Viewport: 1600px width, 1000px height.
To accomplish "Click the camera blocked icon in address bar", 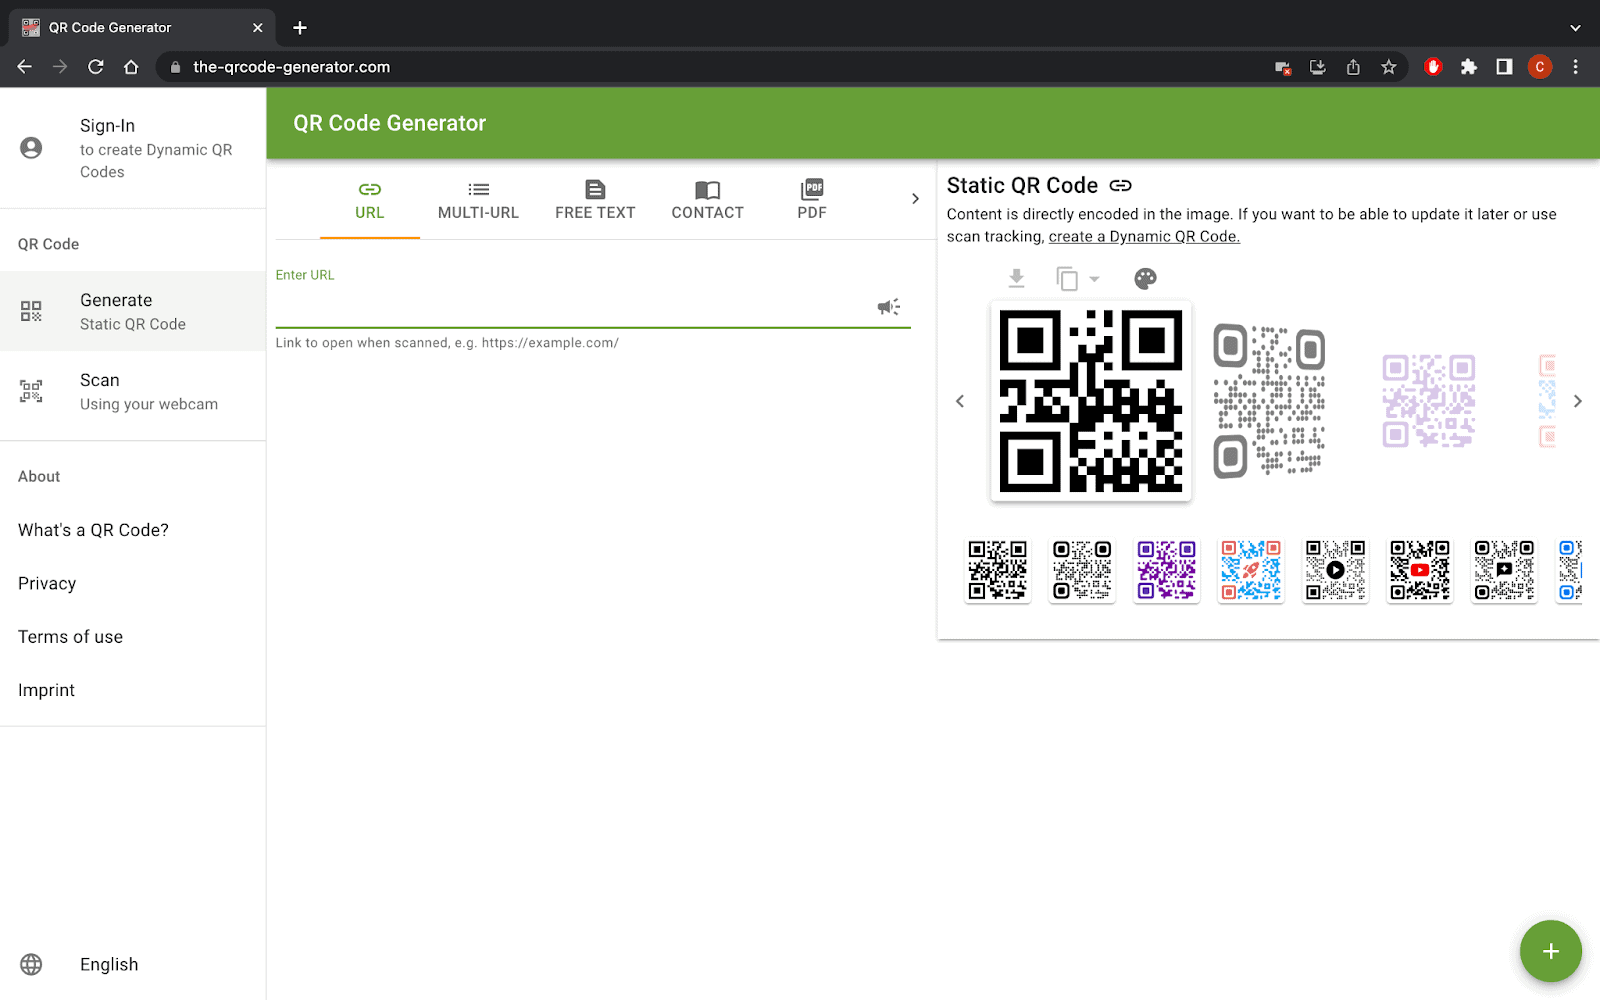I will pos(1283,67).
